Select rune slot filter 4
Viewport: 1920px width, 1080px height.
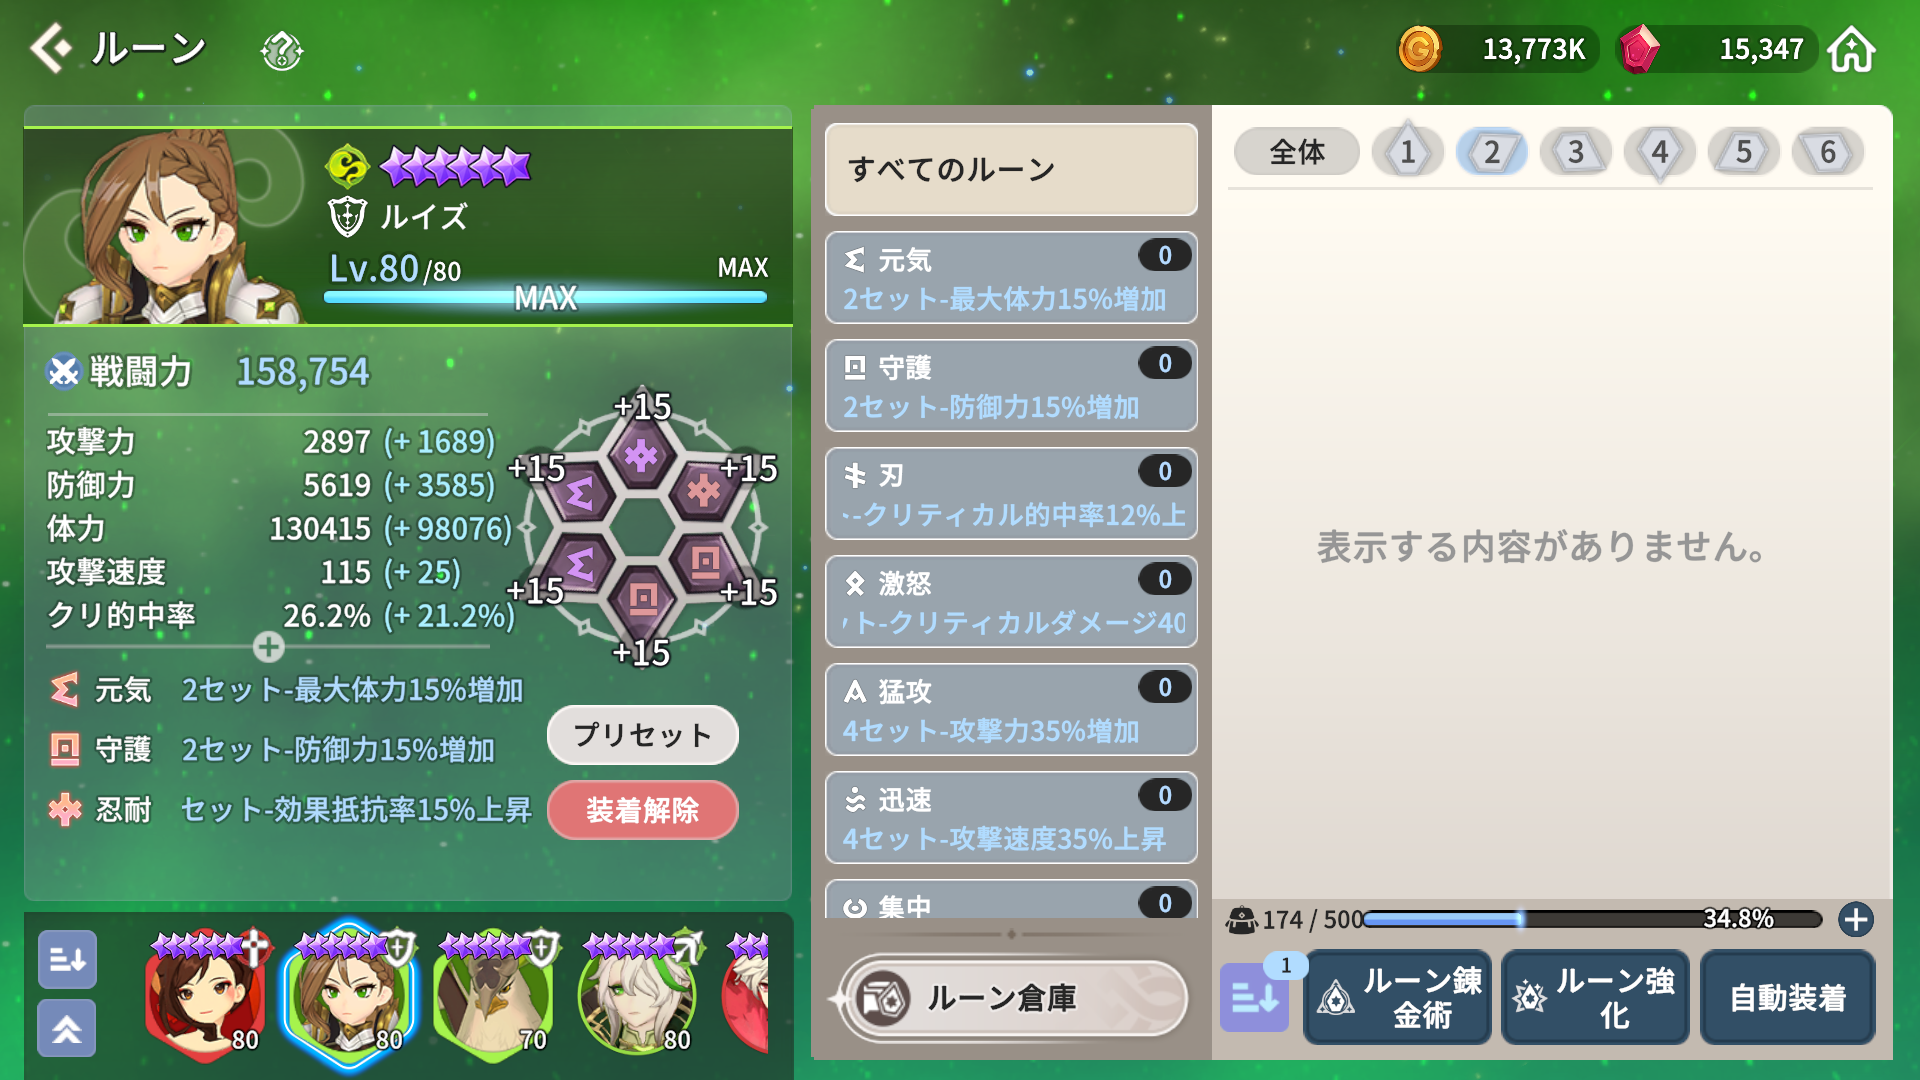point(1659,152)
